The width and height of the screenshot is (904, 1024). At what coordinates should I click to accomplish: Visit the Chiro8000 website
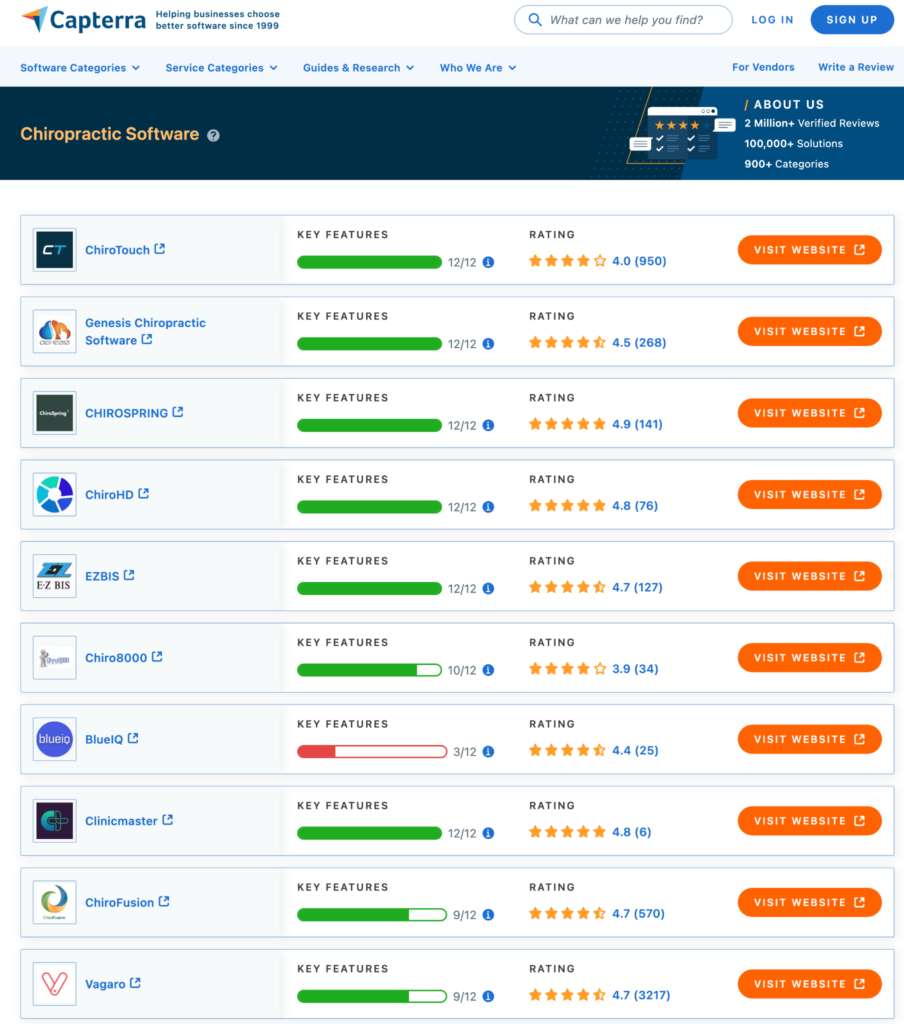tap(809, 658)
